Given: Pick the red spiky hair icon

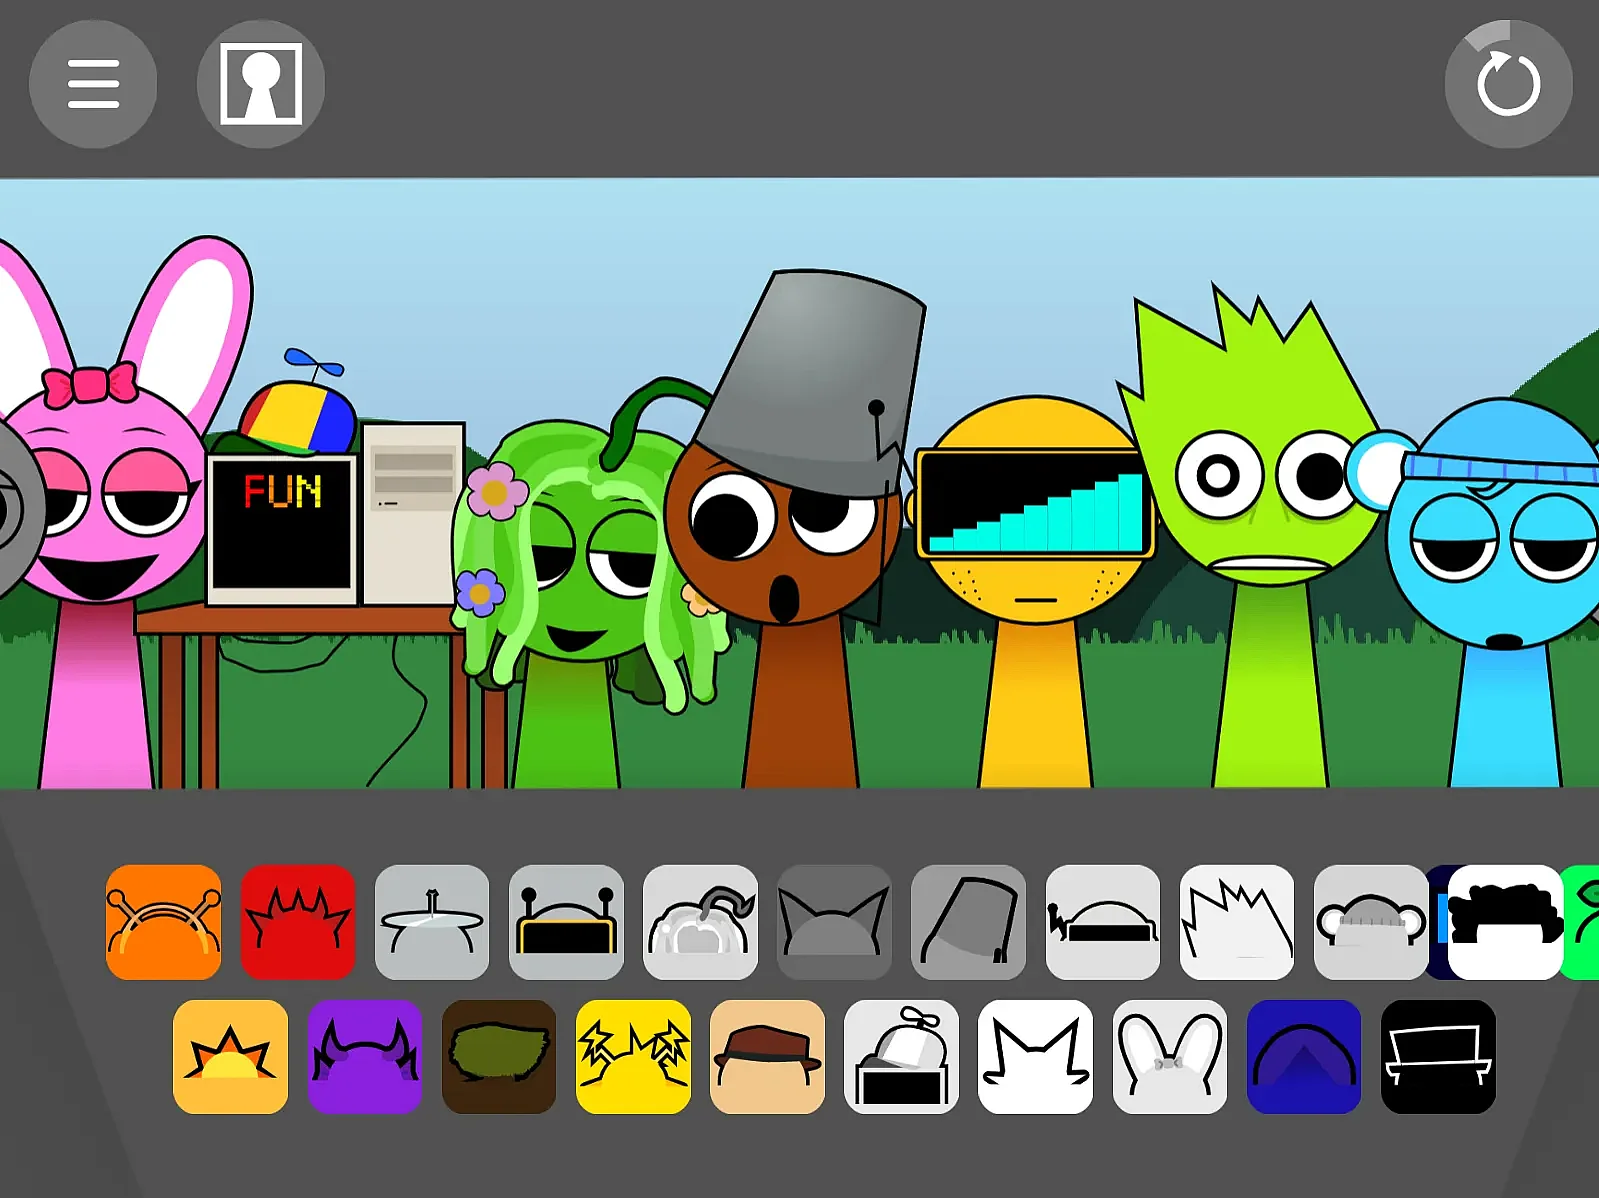Looking at the screenshot, I should pyautogui.click(x=298, y=922).
